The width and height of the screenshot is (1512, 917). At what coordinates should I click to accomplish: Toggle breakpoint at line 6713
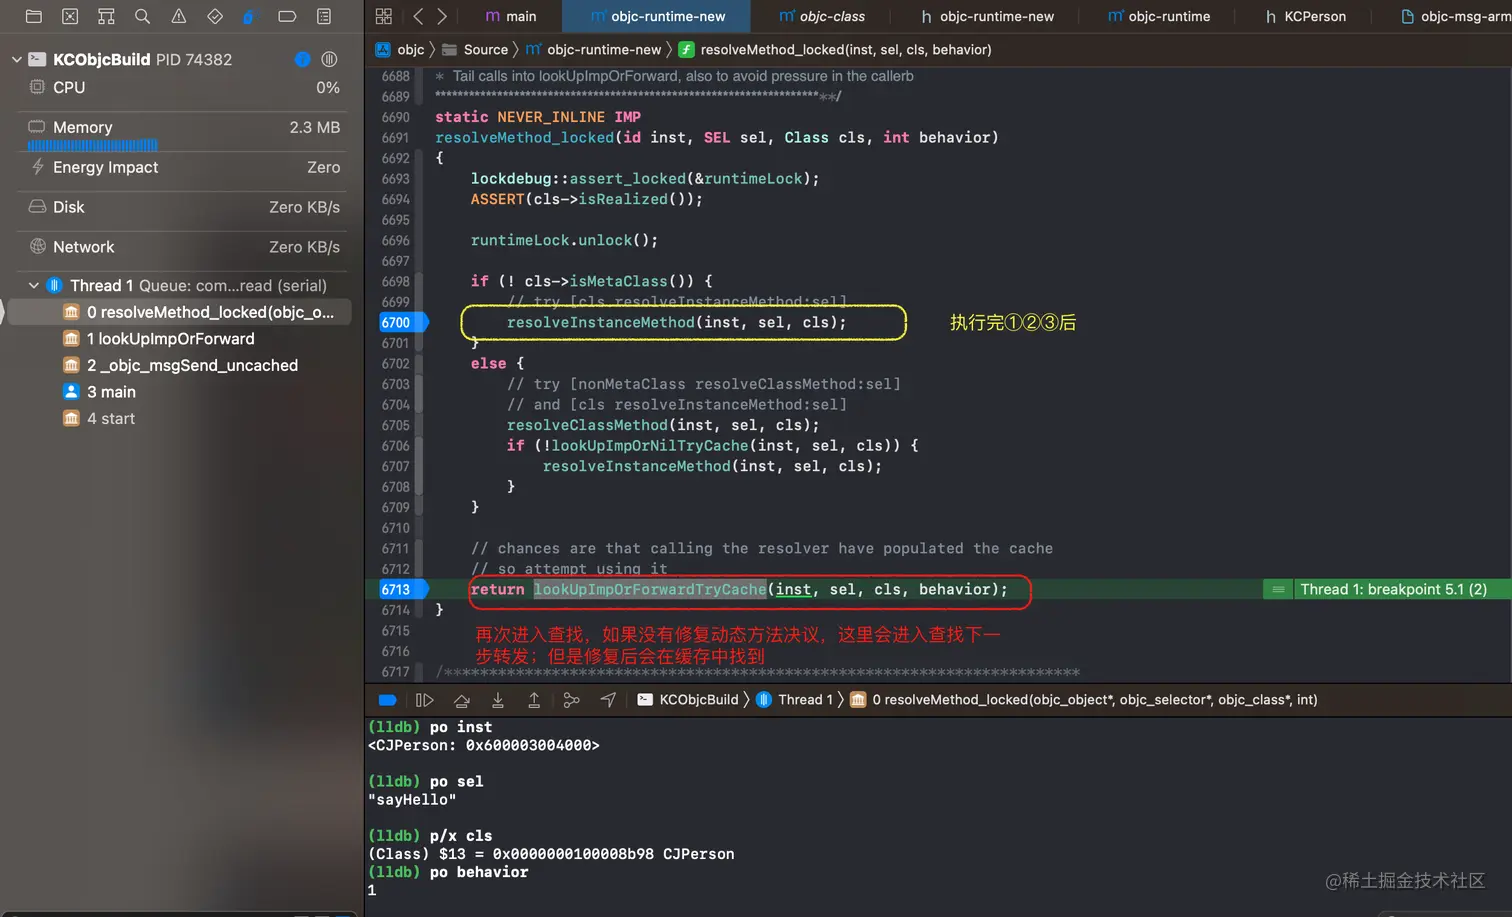click(x=403, y=589)
